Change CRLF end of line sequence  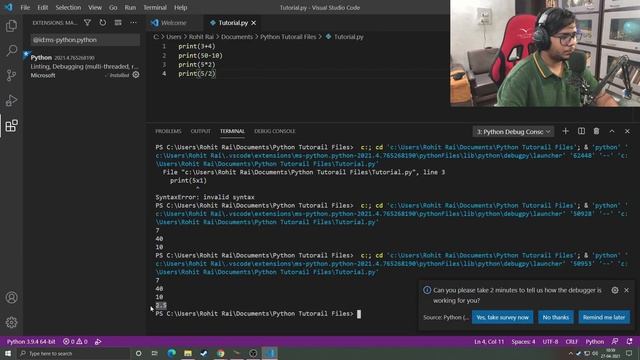(571, 342)
